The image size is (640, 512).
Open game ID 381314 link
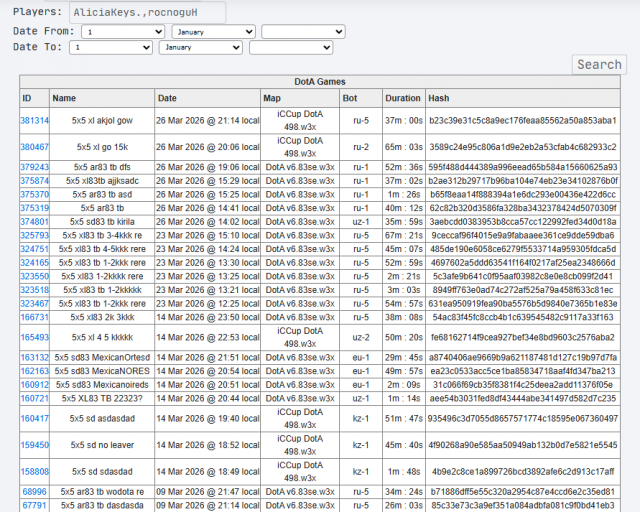(35, 120)
